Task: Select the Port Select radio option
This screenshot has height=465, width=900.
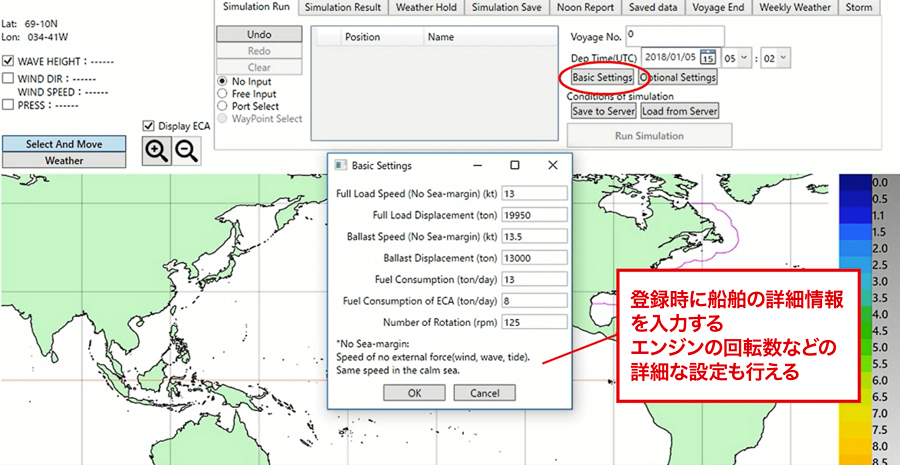Action: point(222,106)
